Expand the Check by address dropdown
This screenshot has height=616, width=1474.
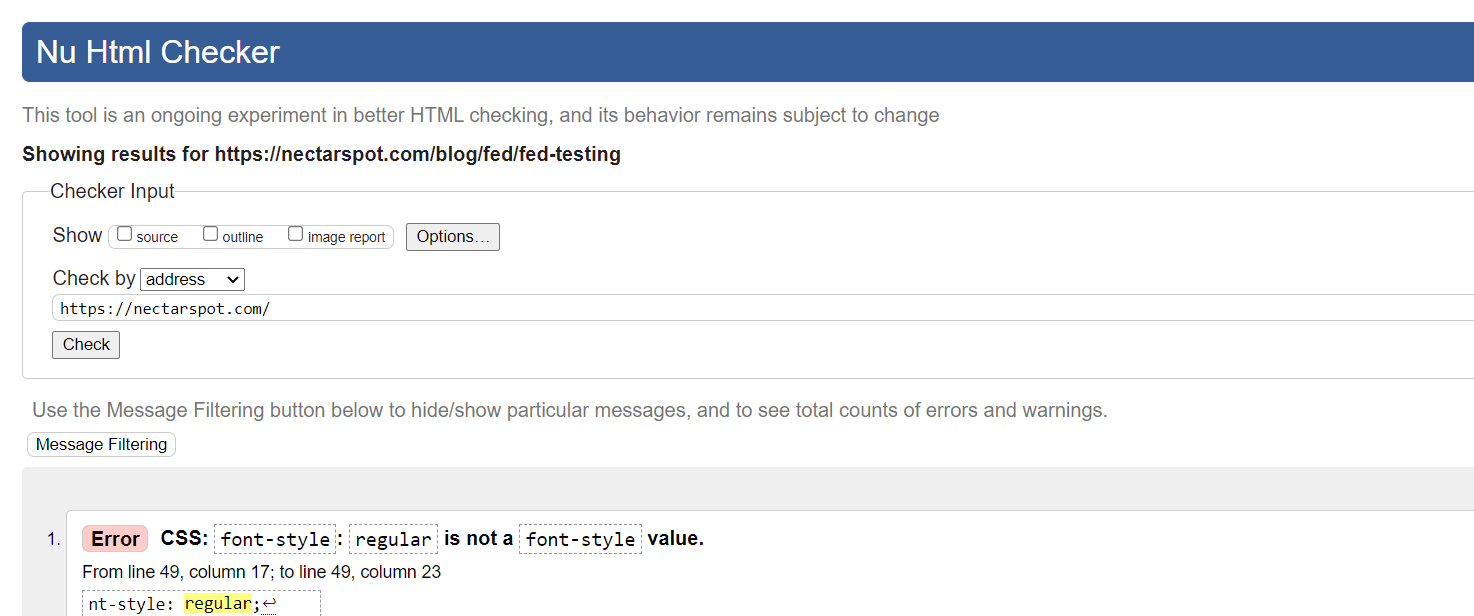(x=193, y=279)
